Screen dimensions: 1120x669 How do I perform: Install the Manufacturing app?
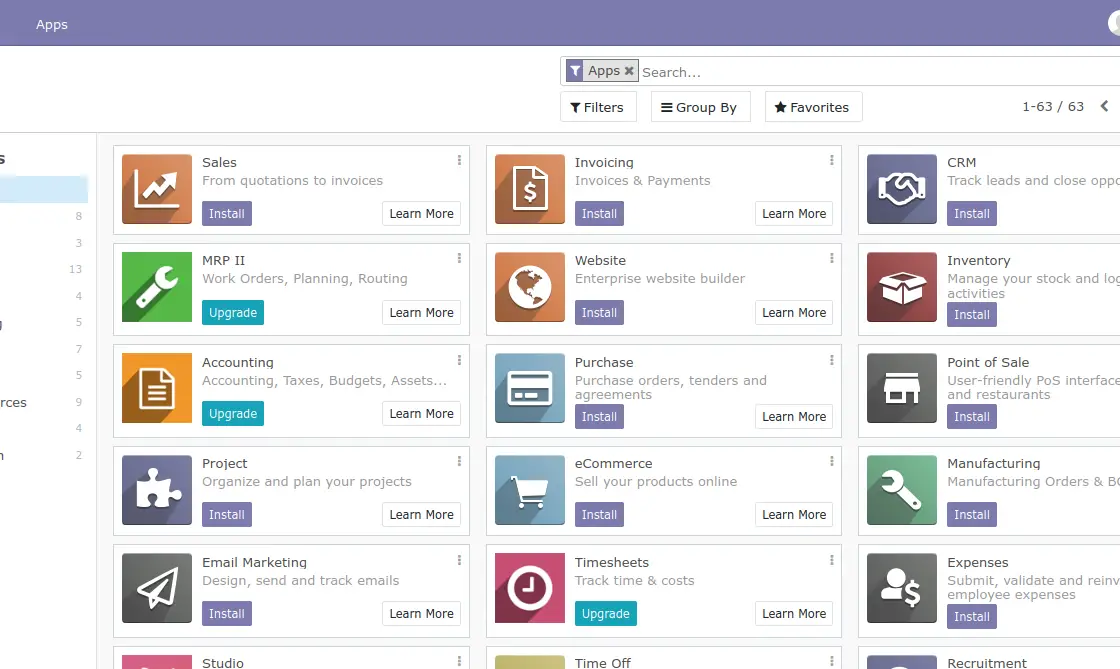[x=971, y=515]
